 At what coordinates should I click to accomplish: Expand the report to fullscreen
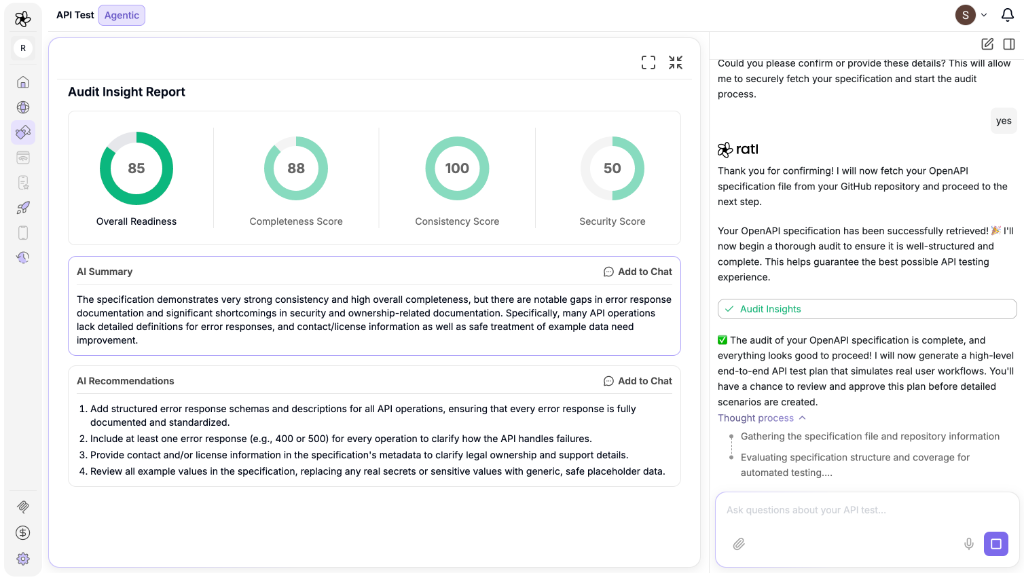click(648, 62)
